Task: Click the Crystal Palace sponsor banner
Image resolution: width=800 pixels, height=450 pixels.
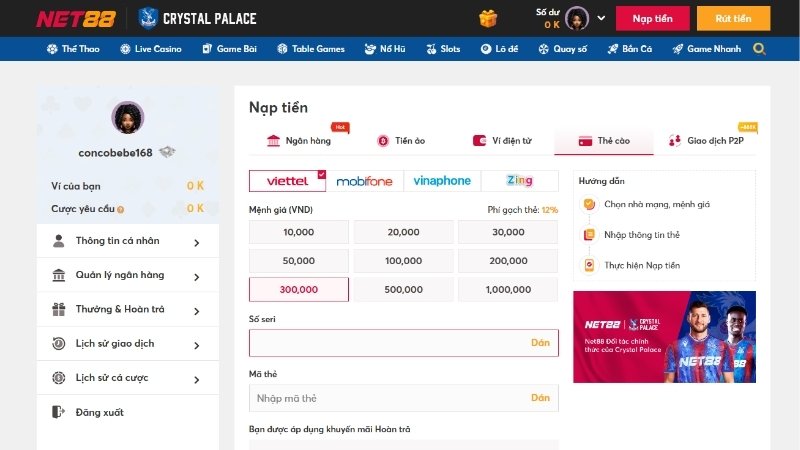Action: pos(664,337)
